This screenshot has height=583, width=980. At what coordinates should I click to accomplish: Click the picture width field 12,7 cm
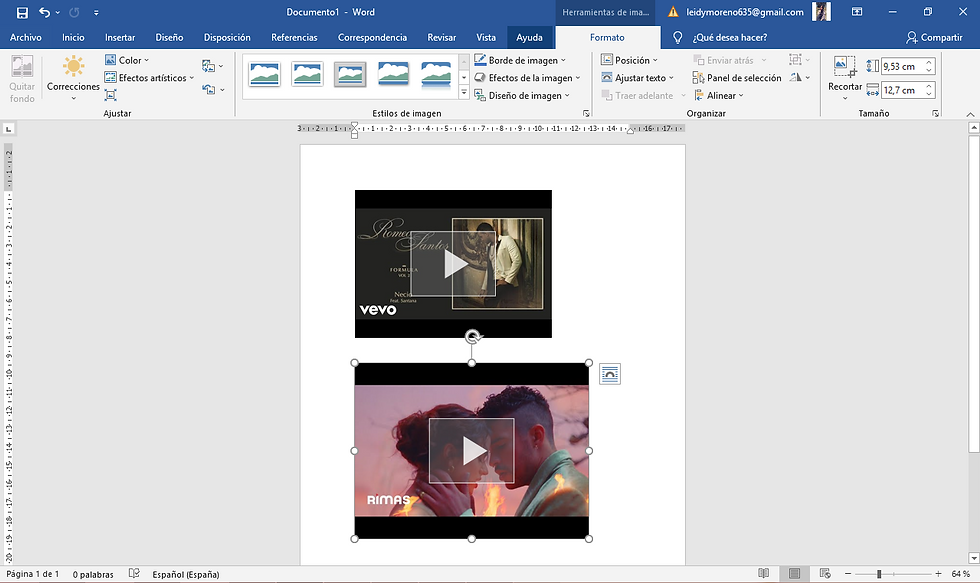pyautogui.click(x=902, y=90)
